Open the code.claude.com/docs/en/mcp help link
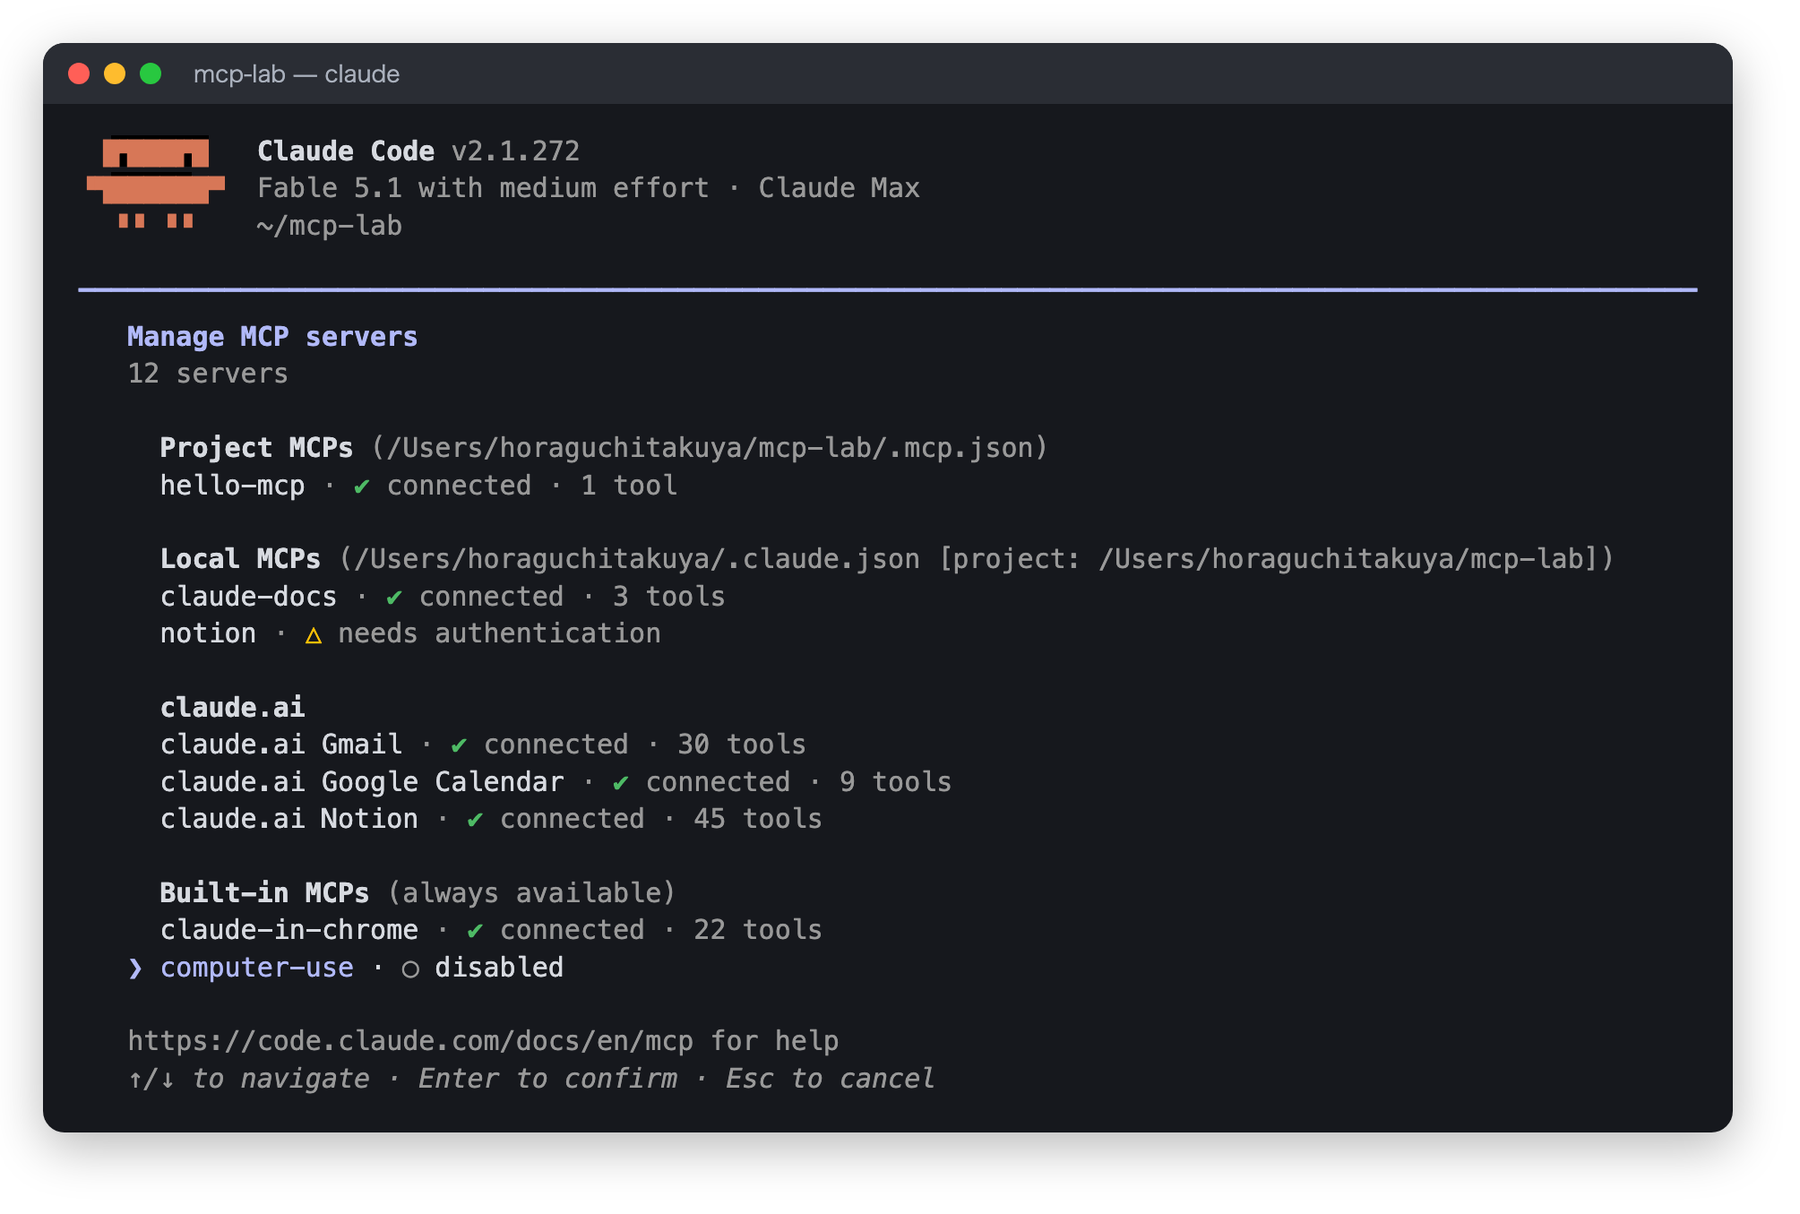Screen dimensions: 1800x1214 (x=410, y=1041)
